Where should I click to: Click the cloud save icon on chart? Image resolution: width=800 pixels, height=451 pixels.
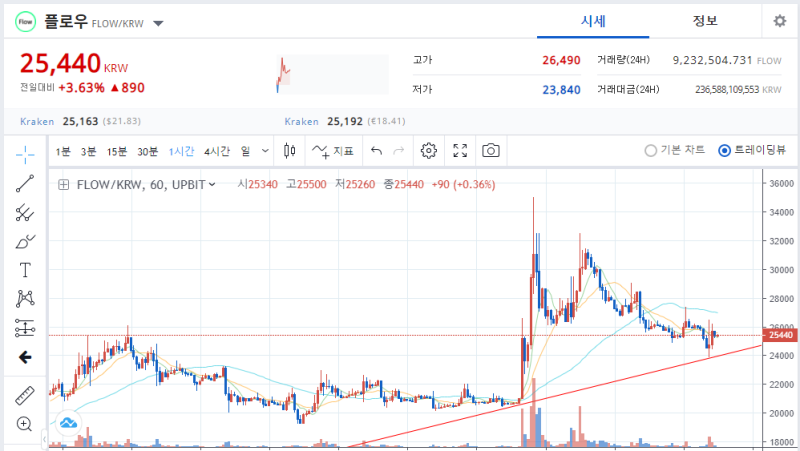(x=68, y=422)
